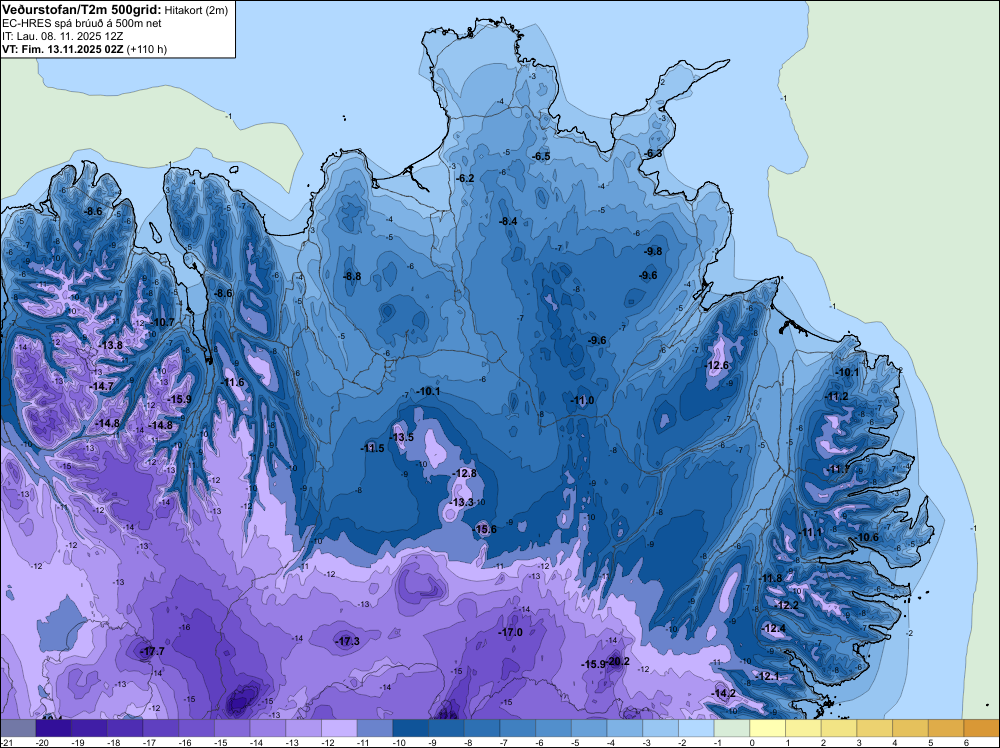Screen dimensions: 1000x748
Task: Click the -6.5 temperature value
Action: click(x=541, y=156)
